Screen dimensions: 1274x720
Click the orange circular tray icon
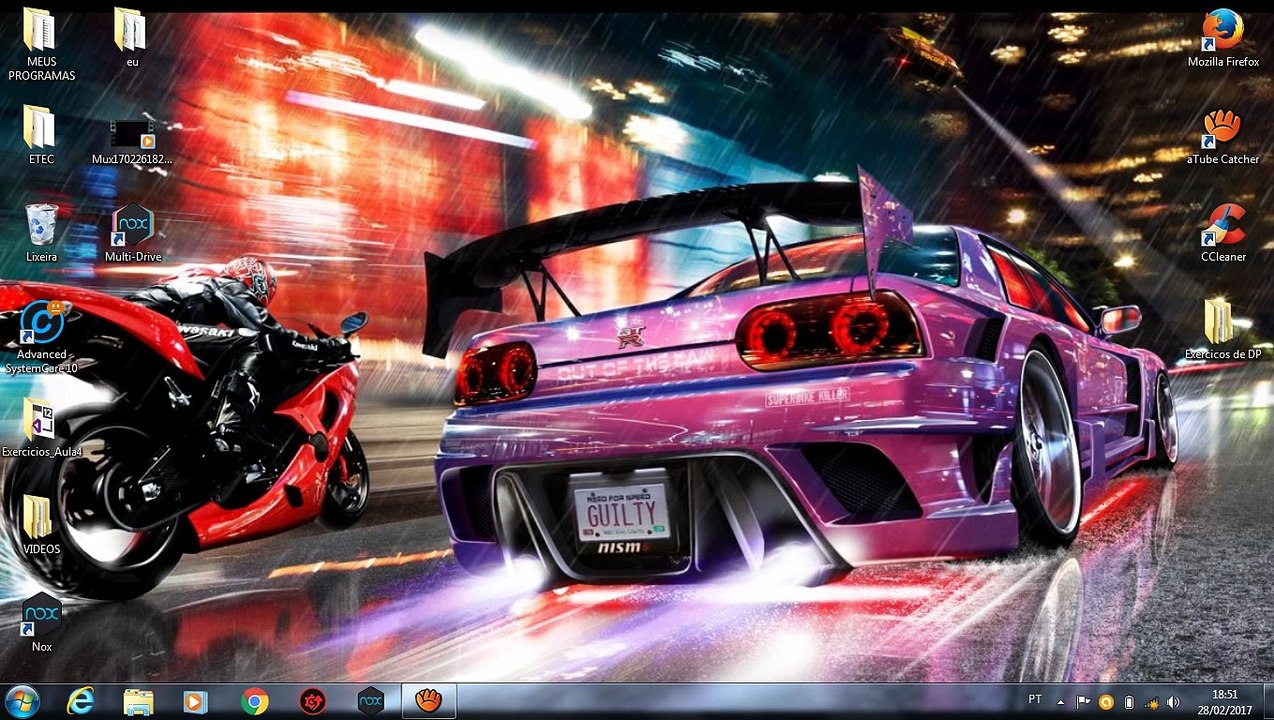[x=1106, y=701]
